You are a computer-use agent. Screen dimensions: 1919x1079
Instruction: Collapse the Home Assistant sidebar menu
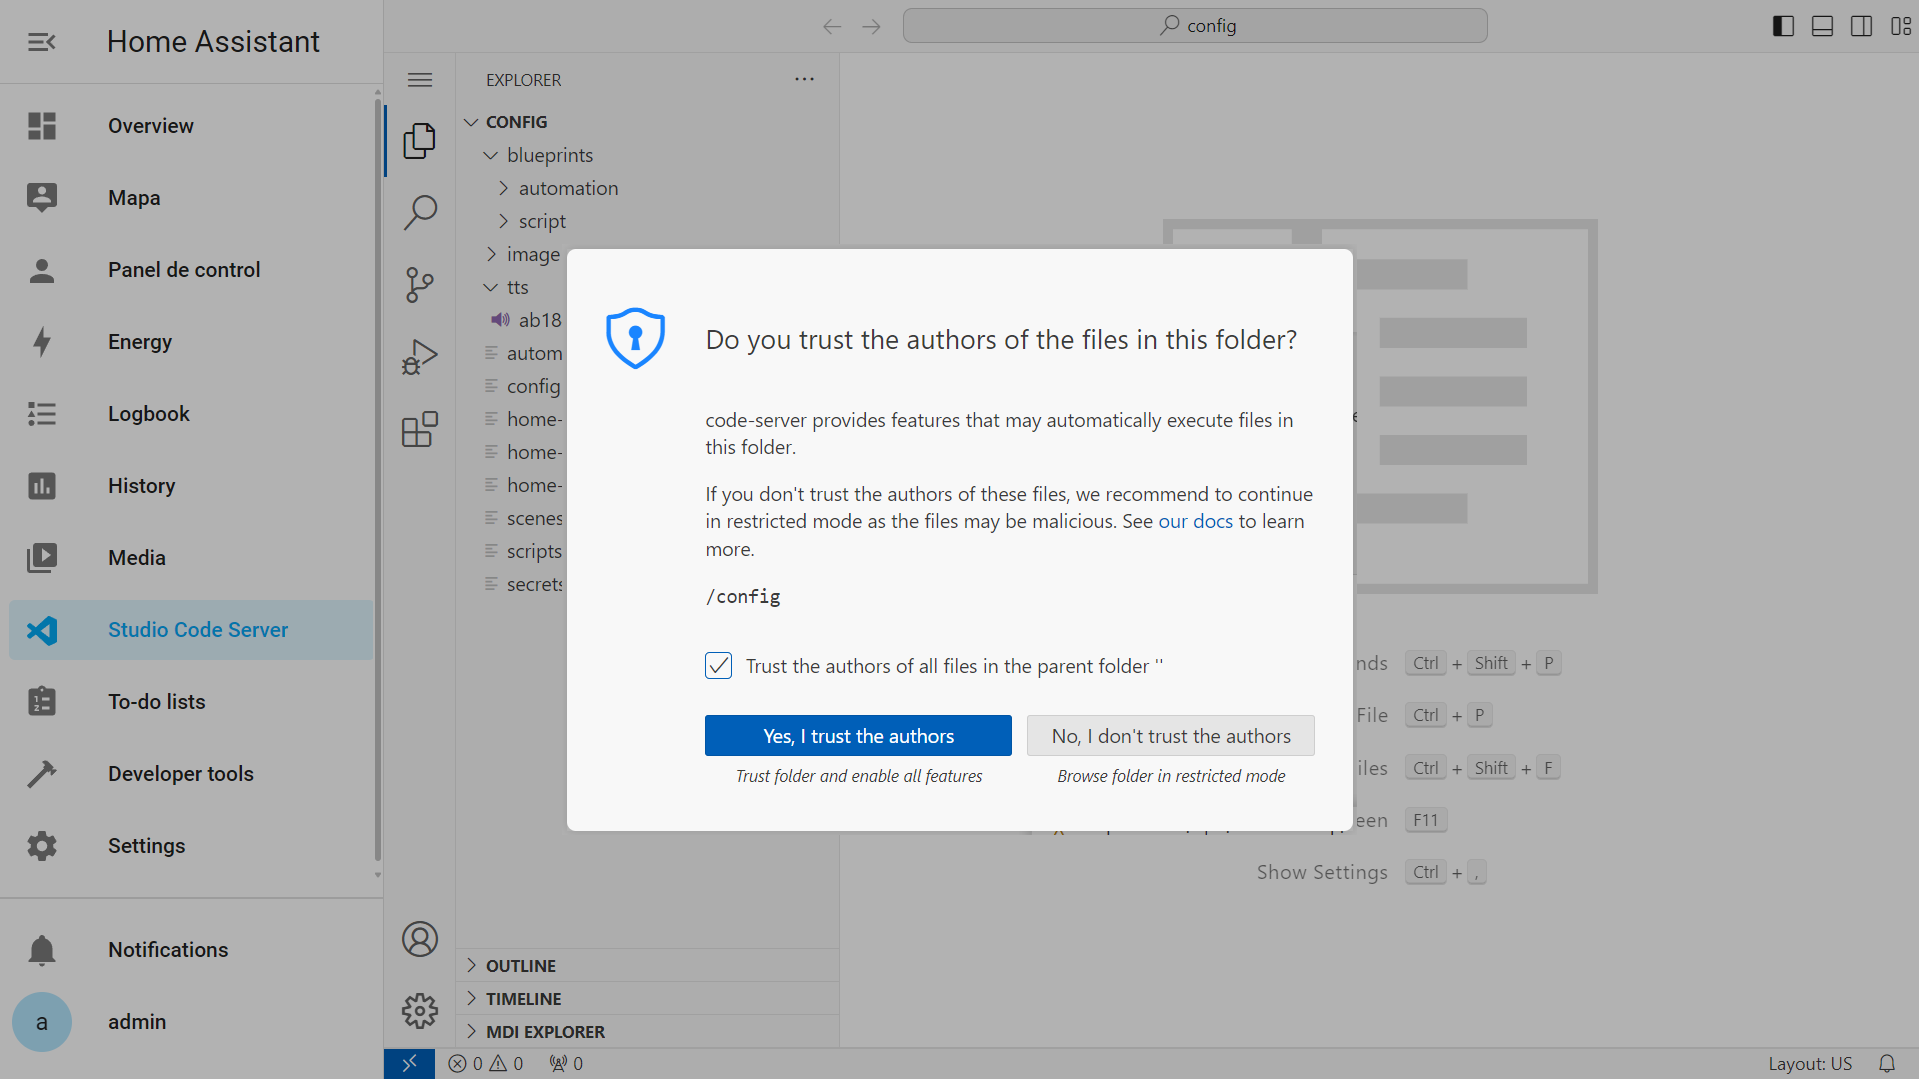[41, 42]
